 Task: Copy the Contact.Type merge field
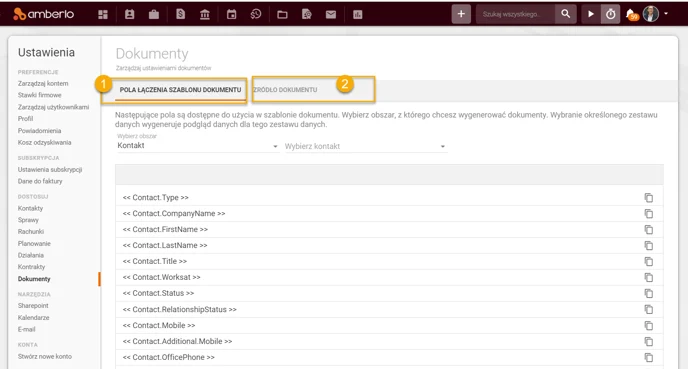649,198
